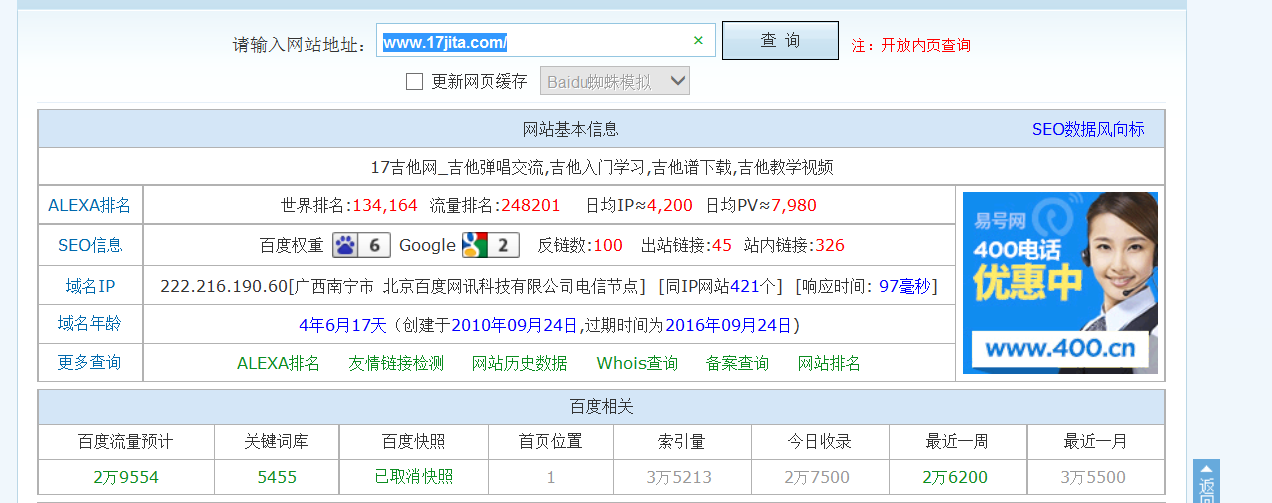Click the 网站基本信息 section header
This screenshot has width=1272, height=503.
pyautogui.click(x=571, y=130)
